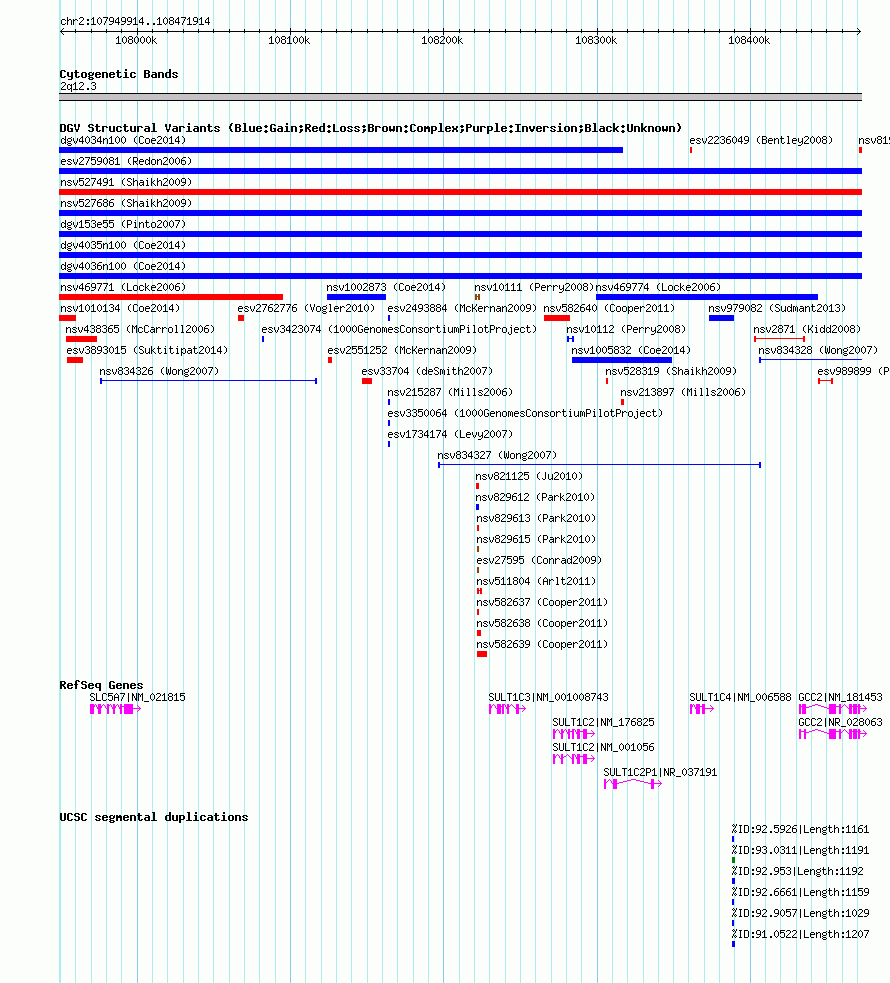Select the SULT1C2 NM_176825 gene glyph
890x983 pixels.
pyautogui.click(x=573, y=734)
